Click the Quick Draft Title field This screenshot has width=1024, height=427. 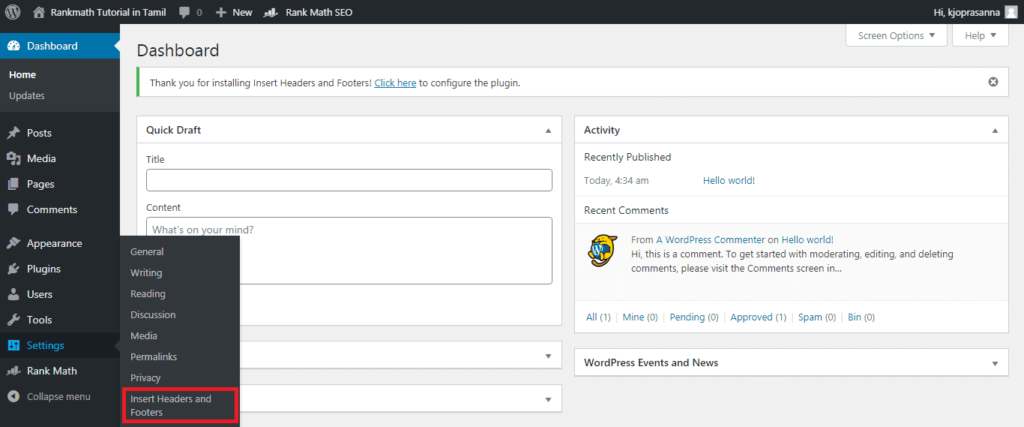point(349,180)
